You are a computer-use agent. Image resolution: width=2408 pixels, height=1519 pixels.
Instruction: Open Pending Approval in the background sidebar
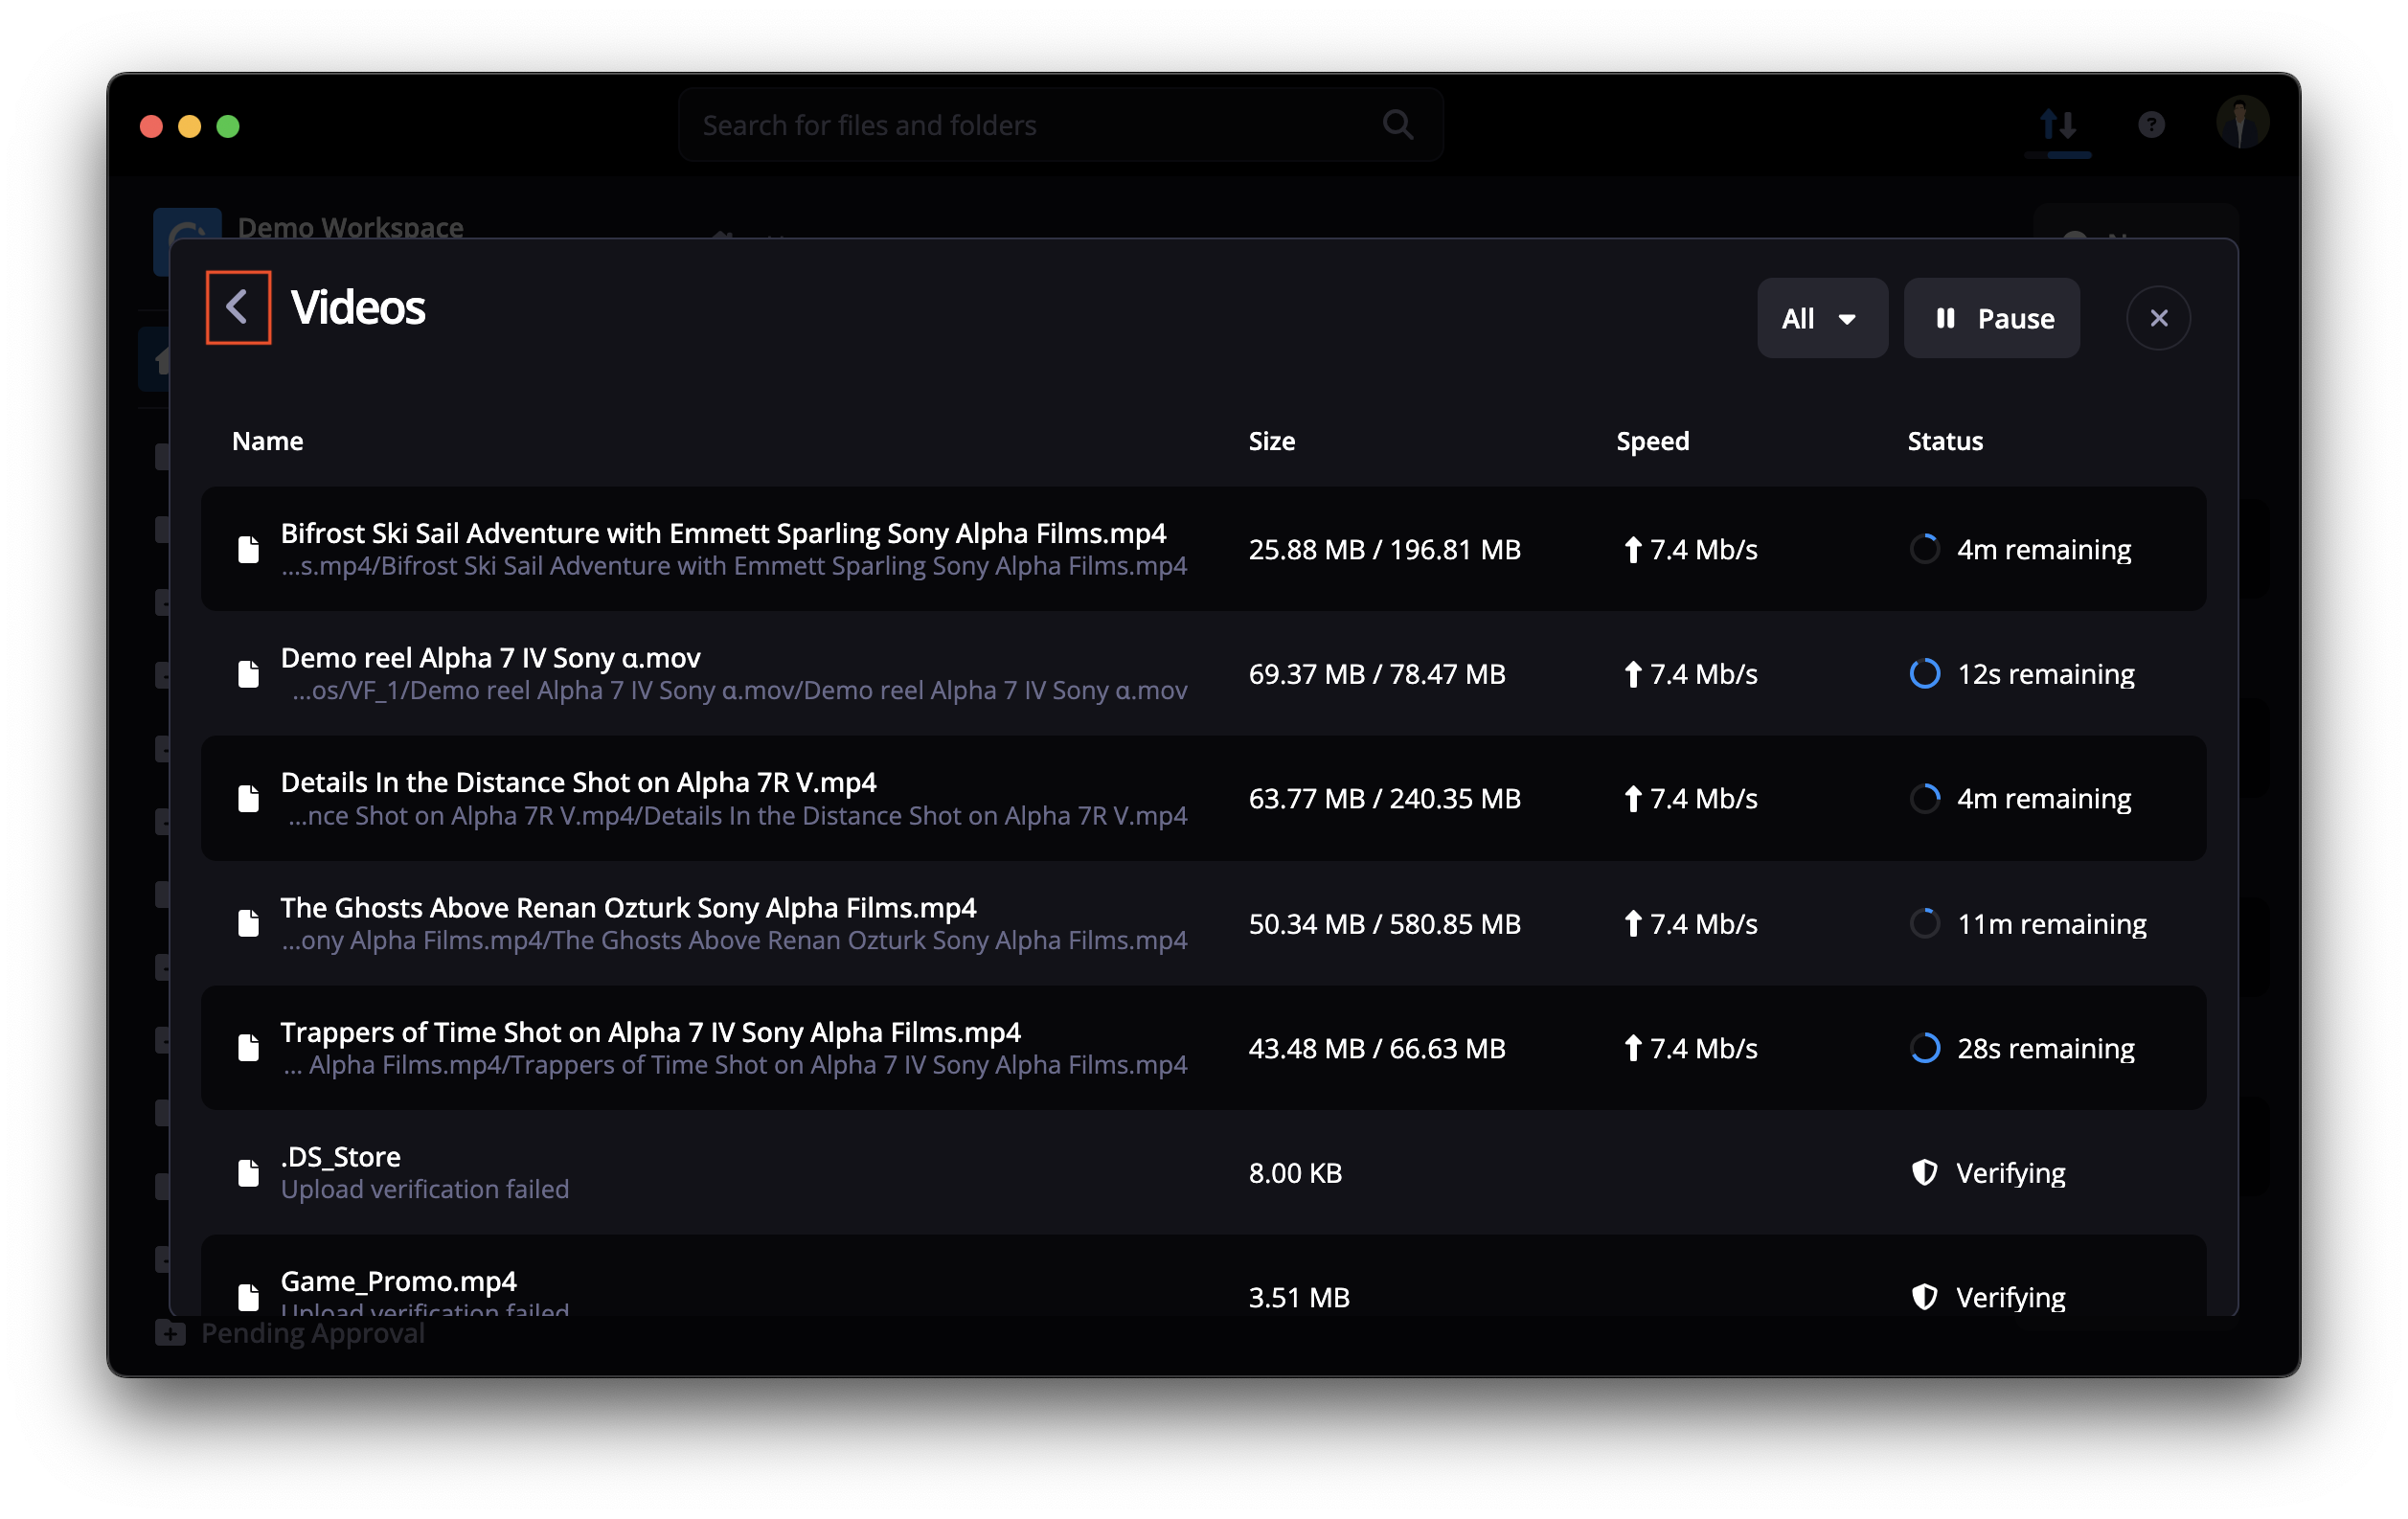coord(312,1333)
